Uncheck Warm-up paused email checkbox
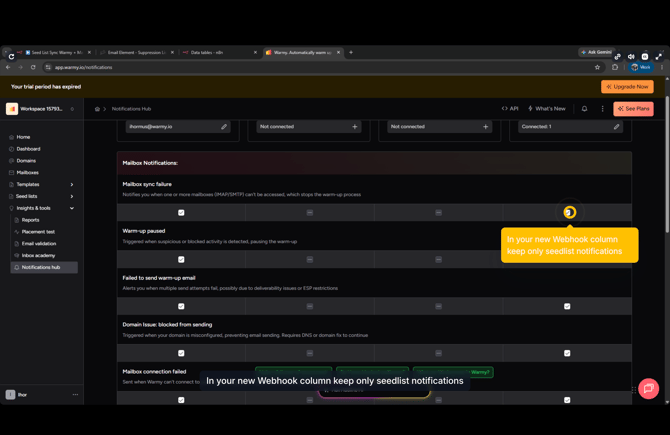Screen dimensions: 670x435 pyautogui.click(x=181, y=259)
